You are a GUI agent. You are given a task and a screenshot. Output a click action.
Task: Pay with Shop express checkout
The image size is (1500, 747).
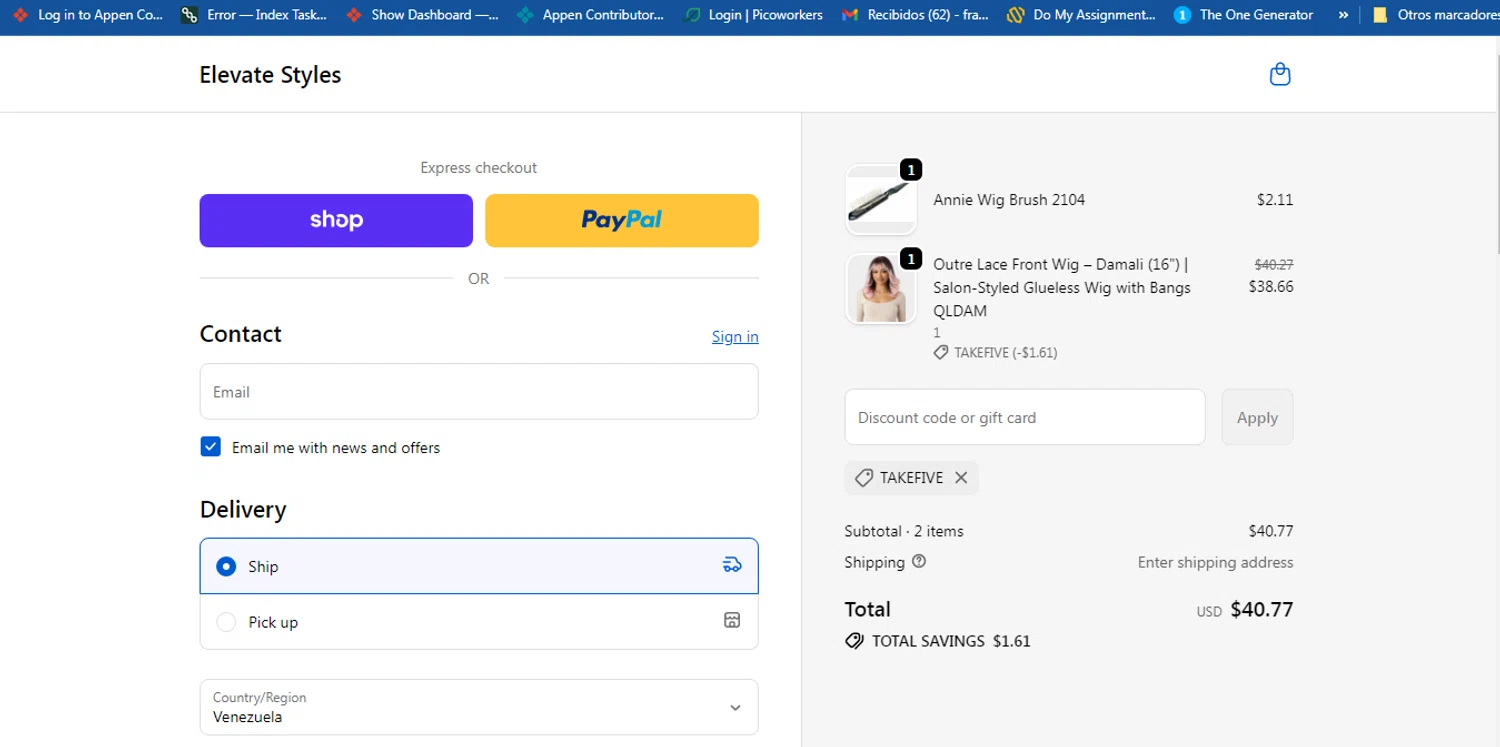click(336, 220)
